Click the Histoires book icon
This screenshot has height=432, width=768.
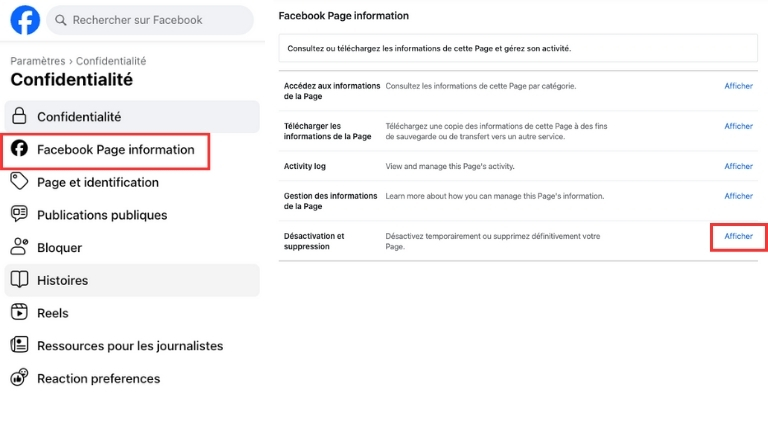tap(20, 280)
